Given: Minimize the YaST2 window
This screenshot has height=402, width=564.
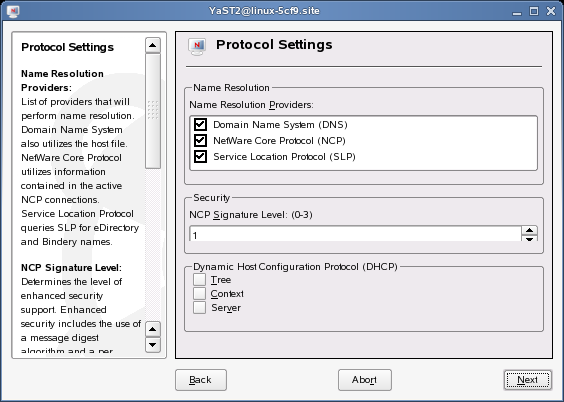Looking at the screenshot, I should click(517, 12).
